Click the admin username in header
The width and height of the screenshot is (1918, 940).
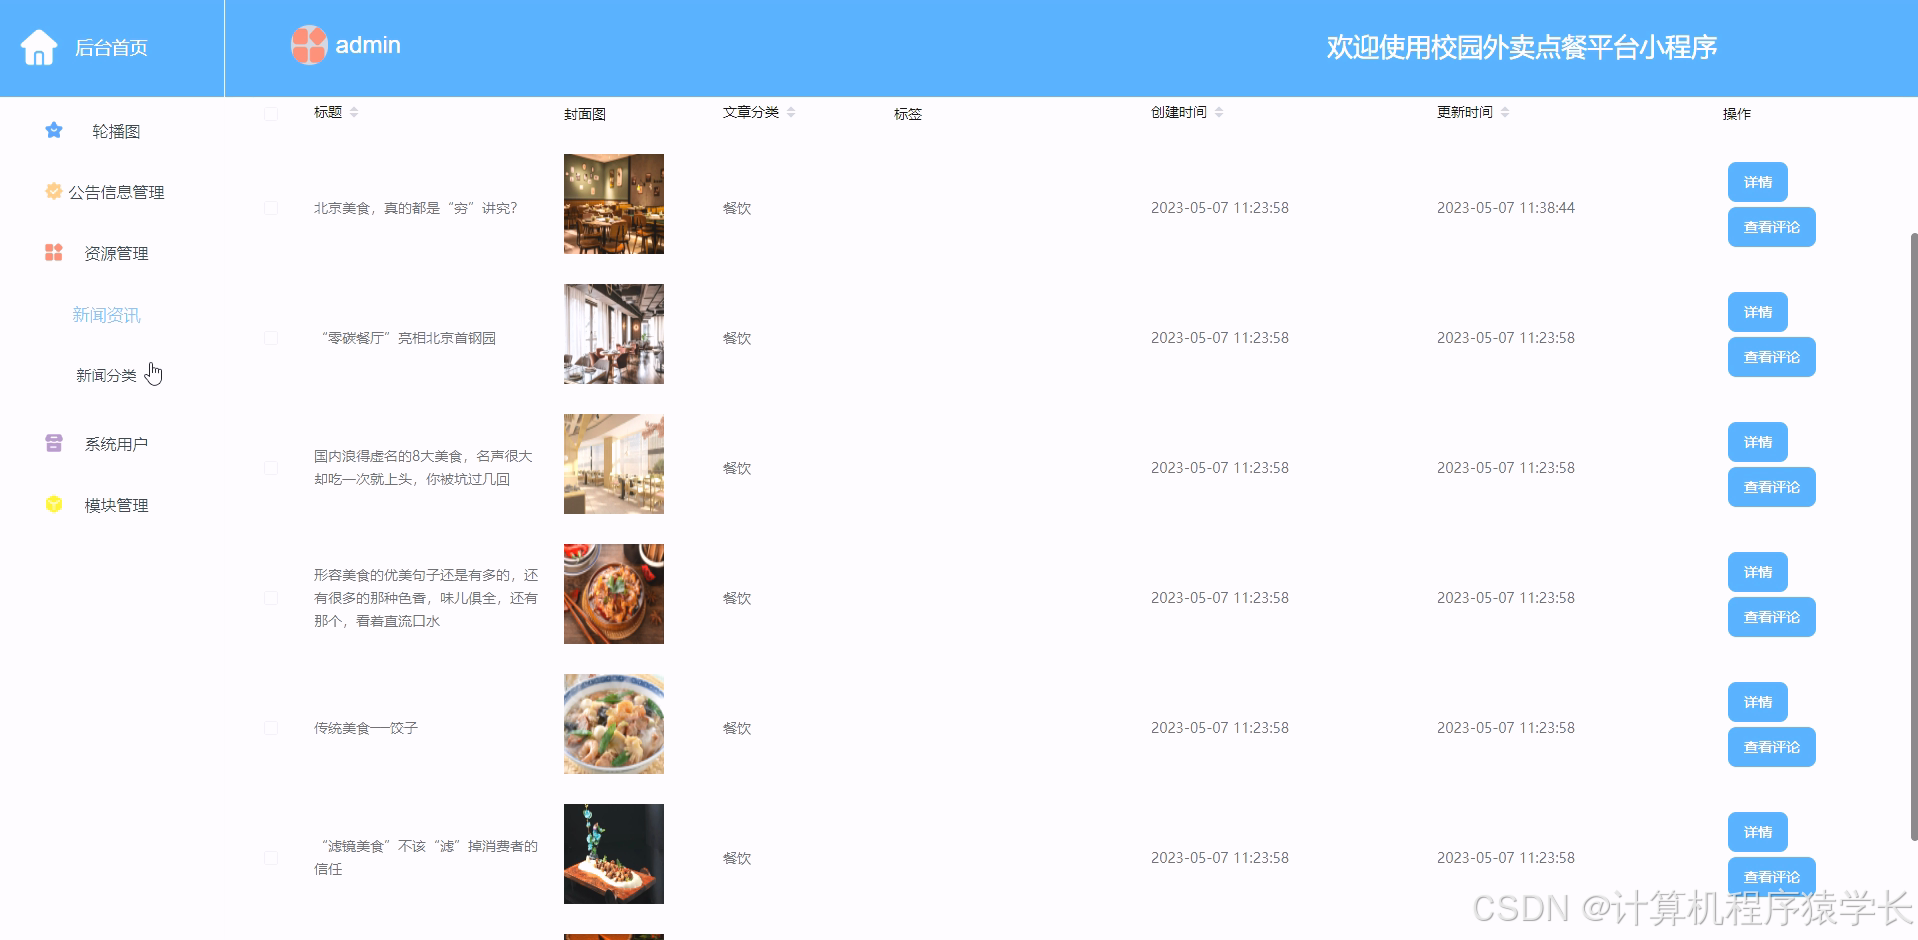click(368, 45)
